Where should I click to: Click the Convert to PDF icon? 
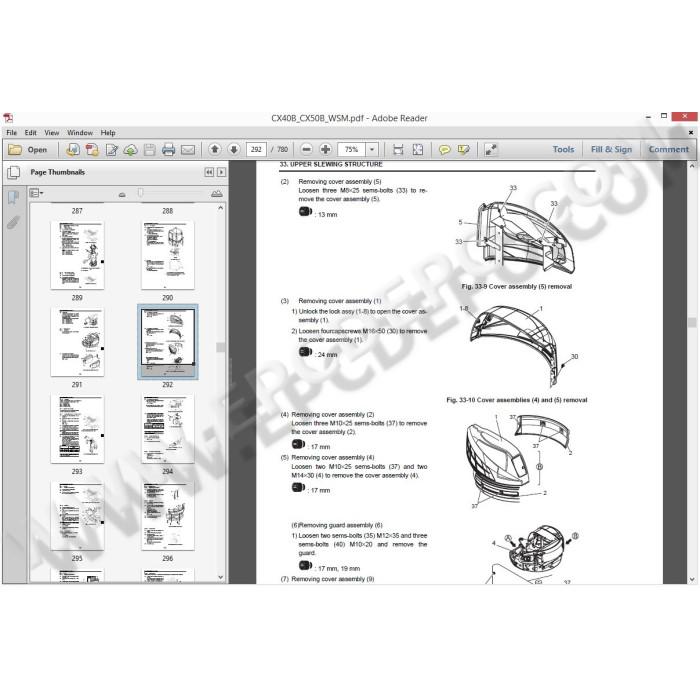point(92,150)
